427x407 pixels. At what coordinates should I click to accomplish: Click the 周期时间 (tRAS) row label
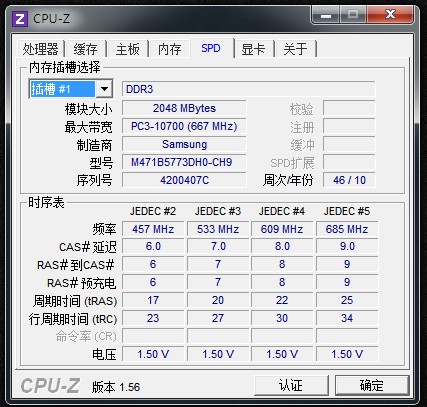coord(75,301)
